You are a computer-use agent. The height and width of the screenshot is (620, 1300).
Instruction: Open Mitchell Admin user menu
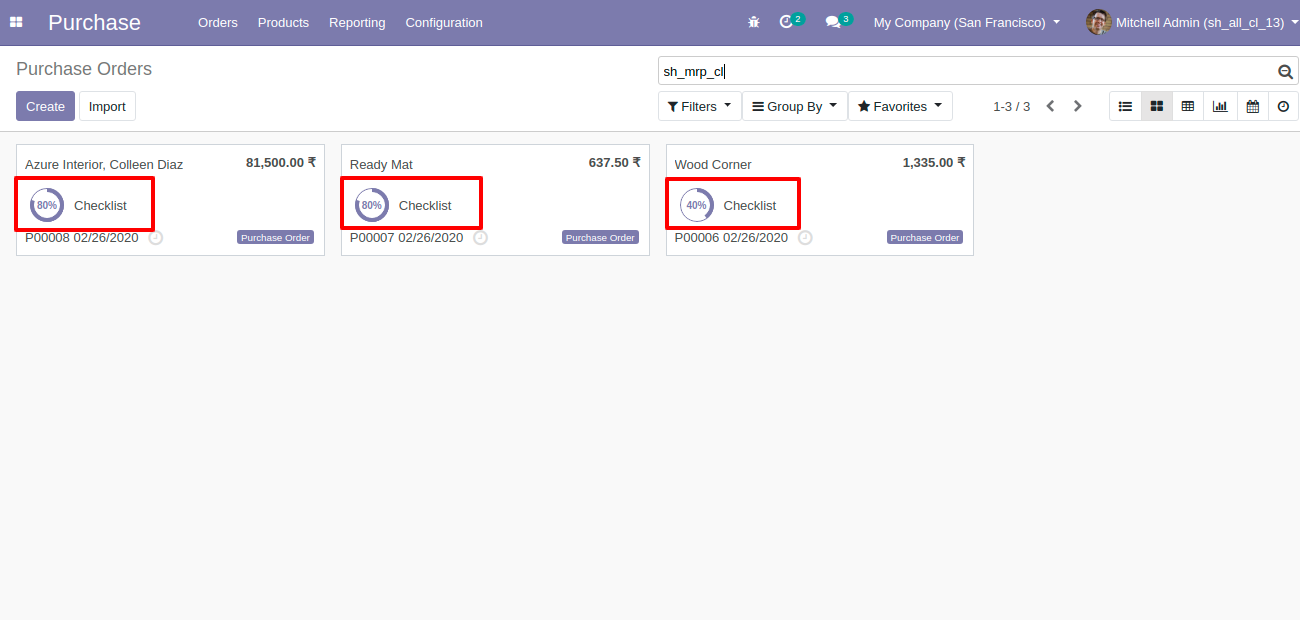tap(1192, 22)
